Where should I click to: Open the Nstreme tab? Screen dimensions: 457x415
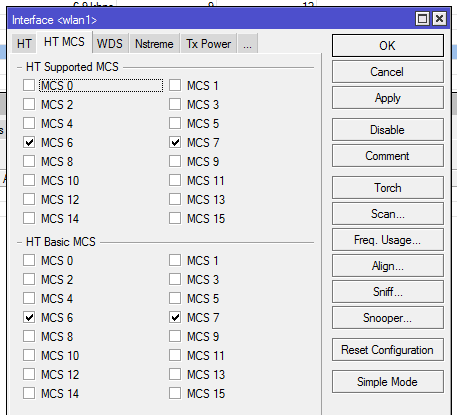click(154, 44)
